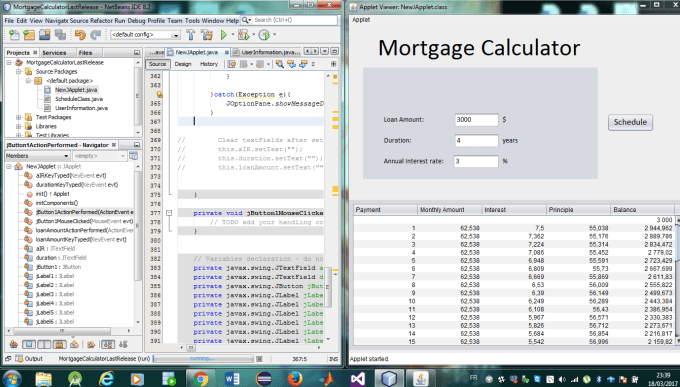The height and width of the screenshot is (387, 680).
Task: Open the Members dropdown in Navigator
Action: pos(37,156)
